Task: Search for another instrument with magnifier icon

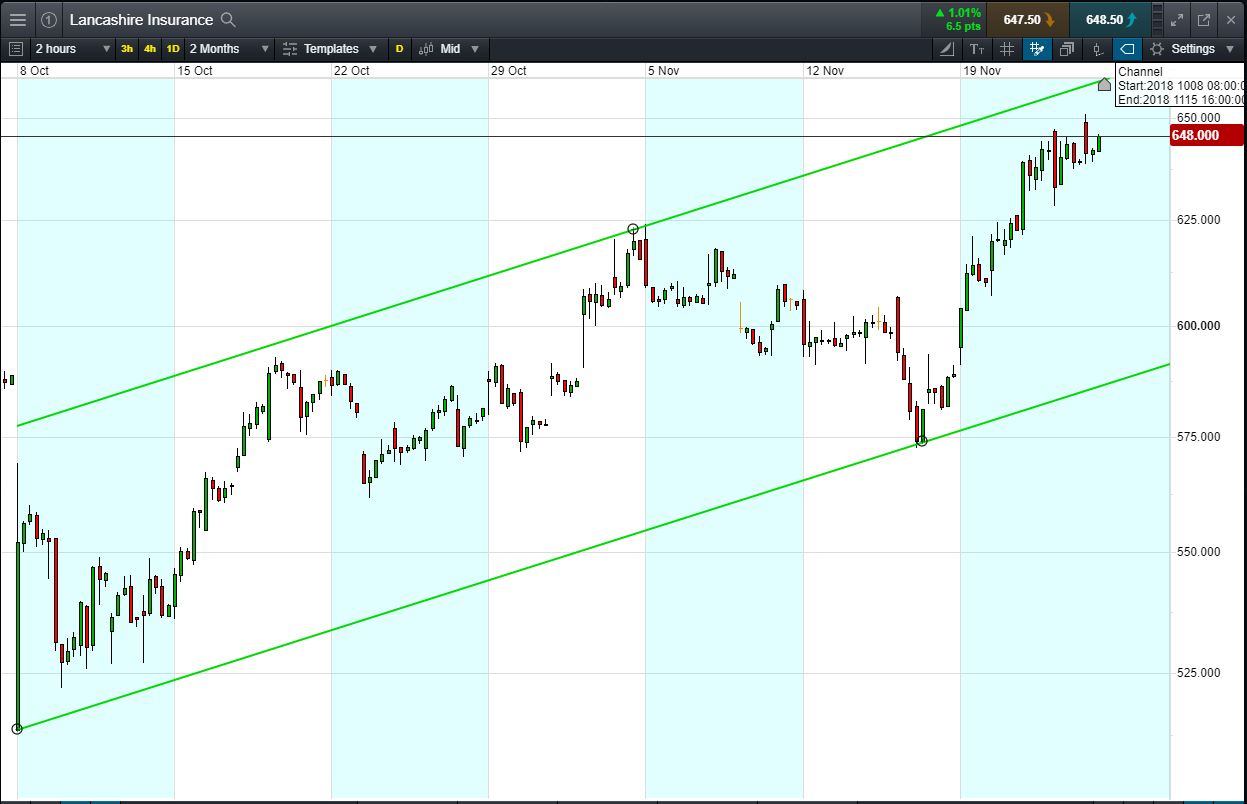Action: point(228,19)
